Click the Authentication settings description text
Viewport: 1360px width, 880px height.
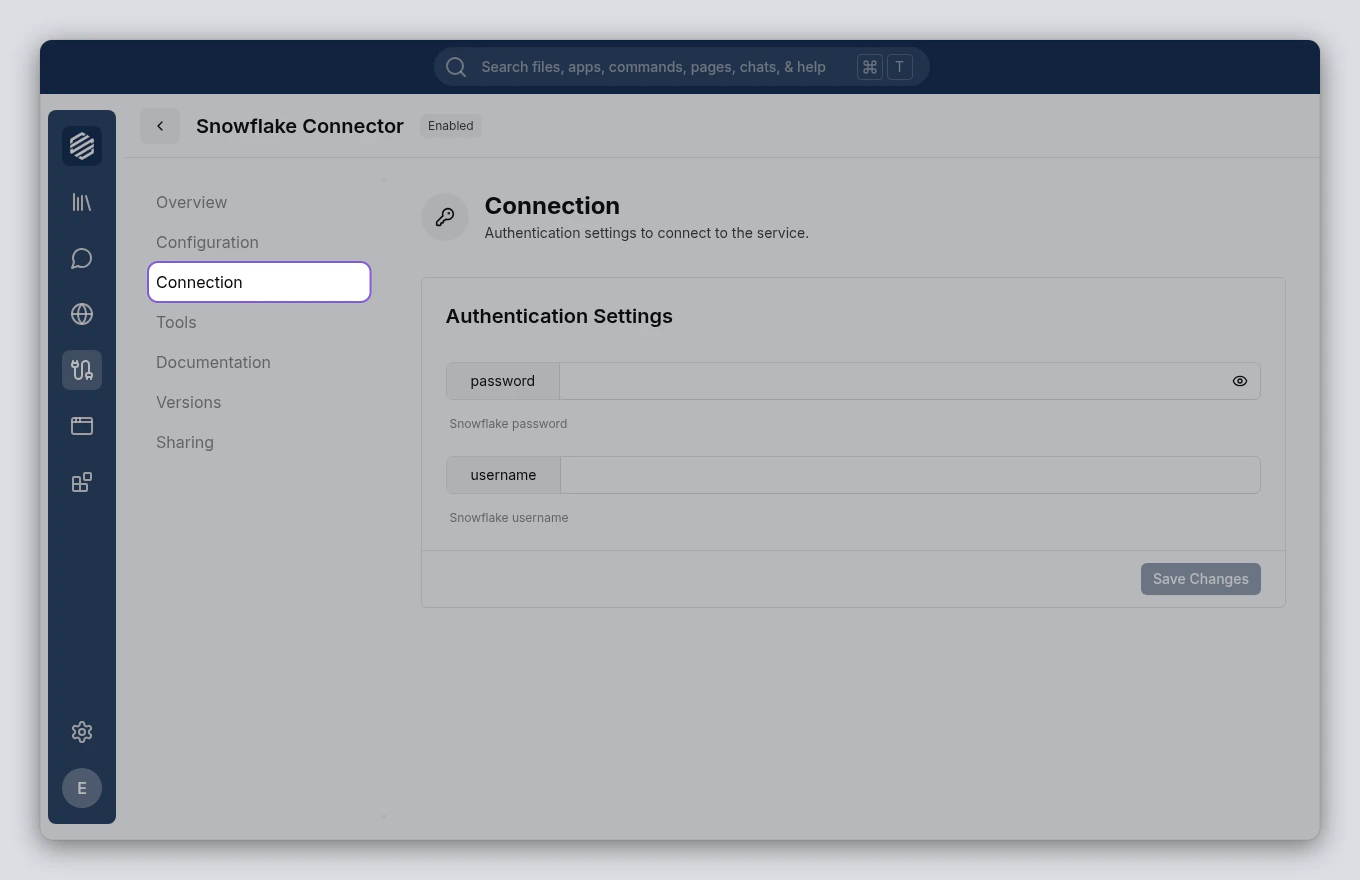(x=647, y=233)
